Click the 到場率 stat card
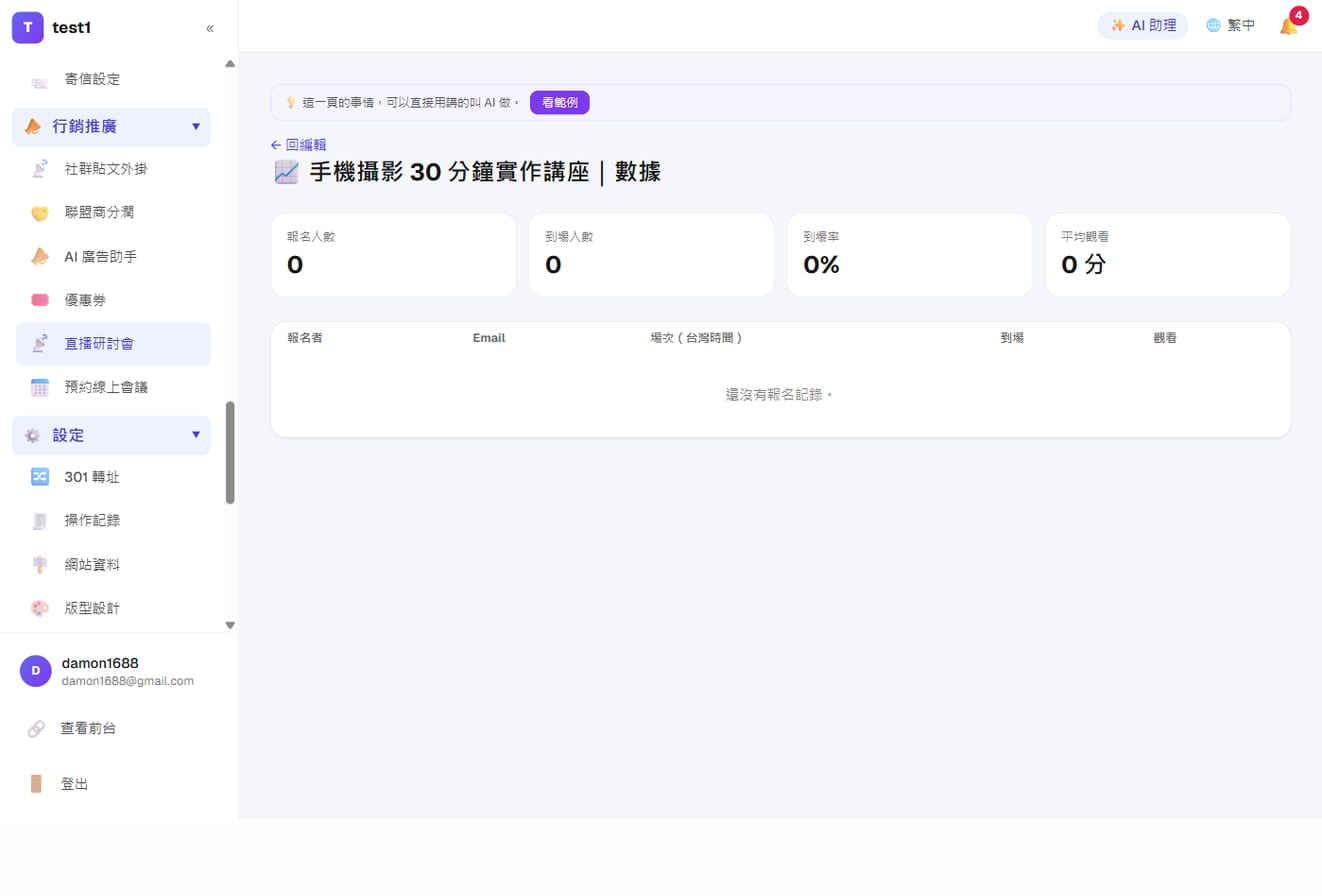This screenshot has width=1322, height=896. [909, 255]
